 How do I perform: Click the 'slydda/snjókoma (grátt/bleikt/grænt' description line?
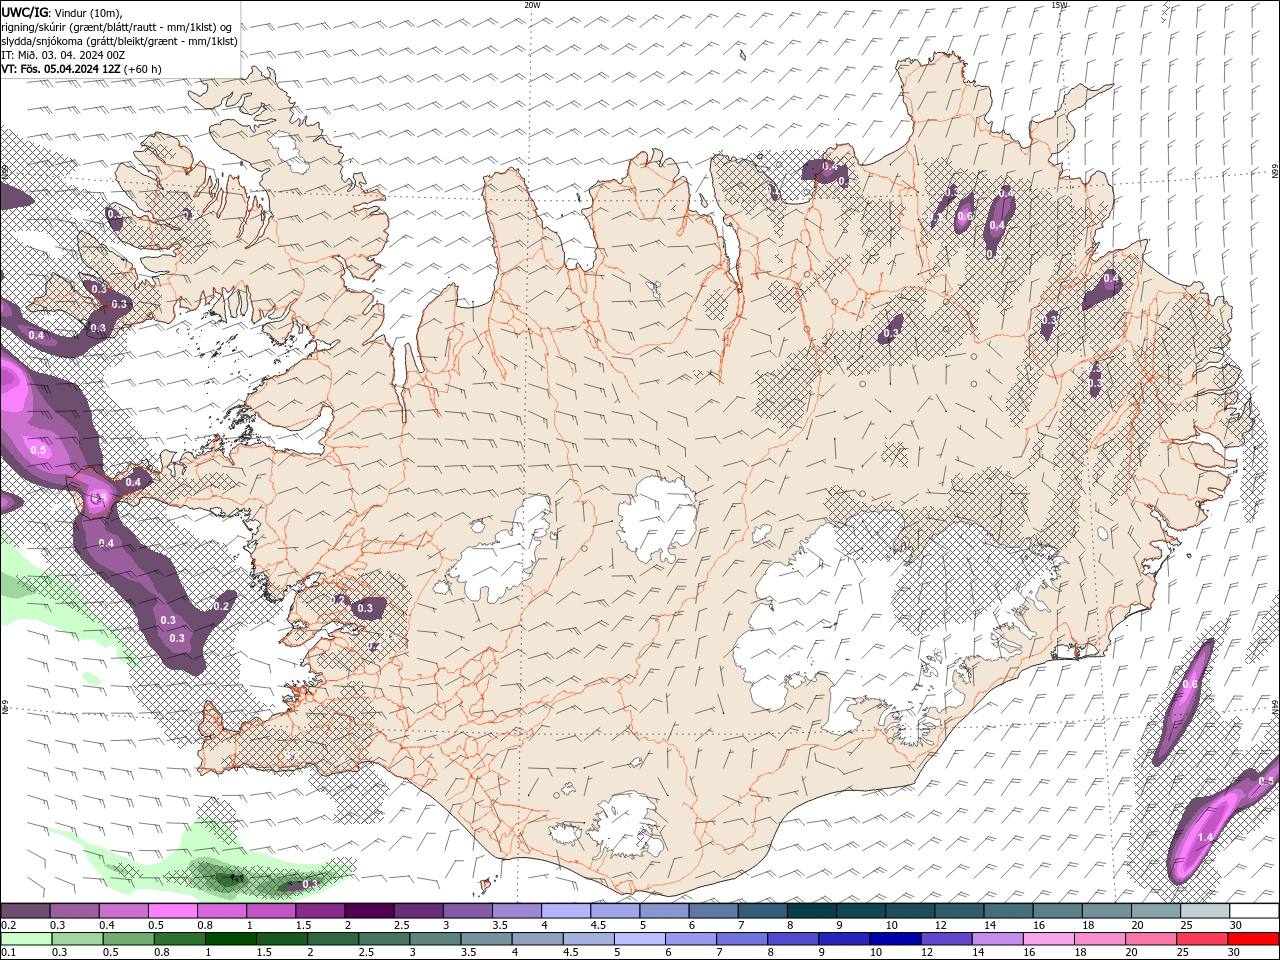(x=119, y=41)
